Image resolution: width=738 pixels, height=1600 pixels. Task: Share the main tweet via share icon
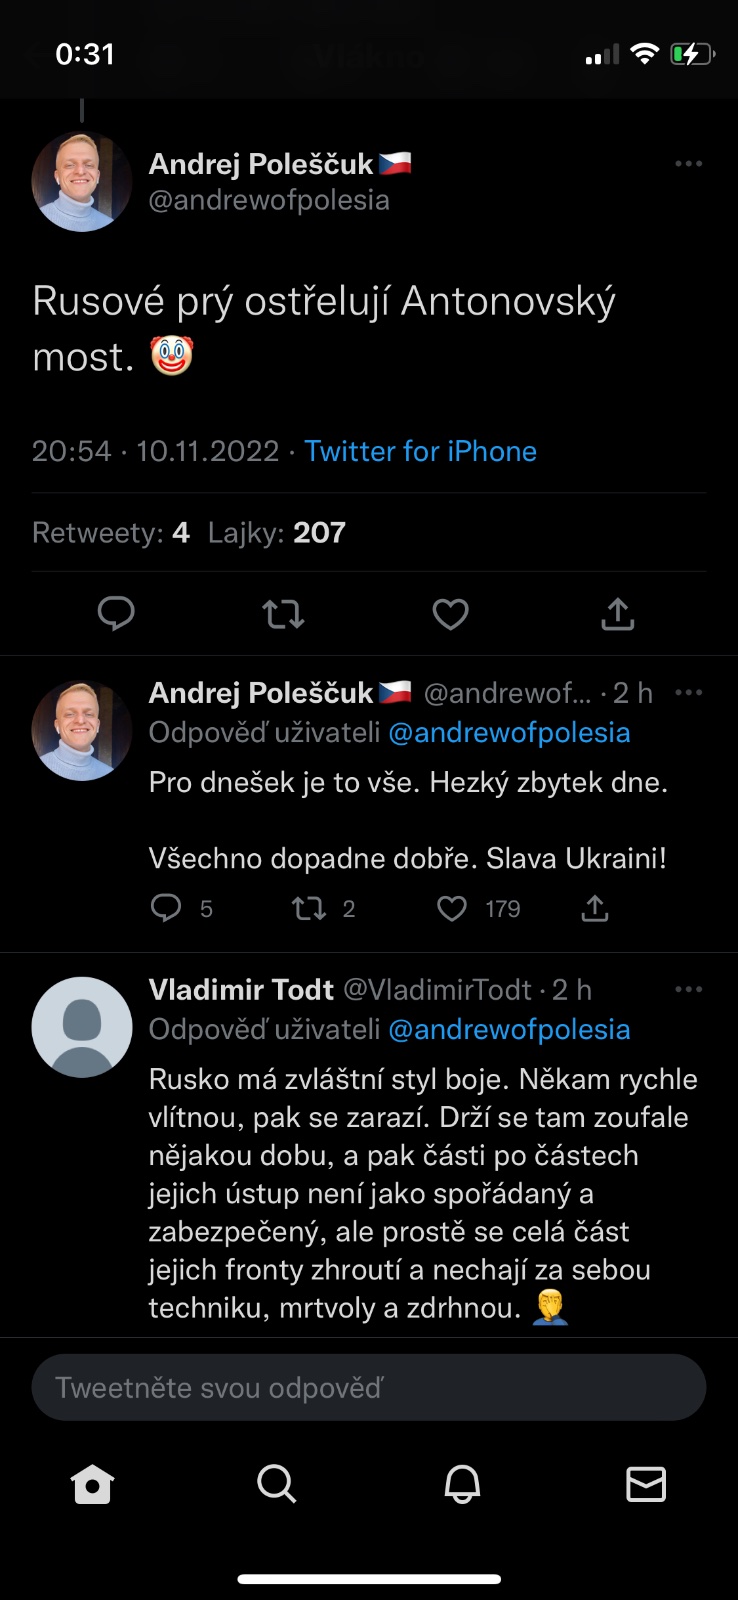pyautogui.click(x=617, y=613)
